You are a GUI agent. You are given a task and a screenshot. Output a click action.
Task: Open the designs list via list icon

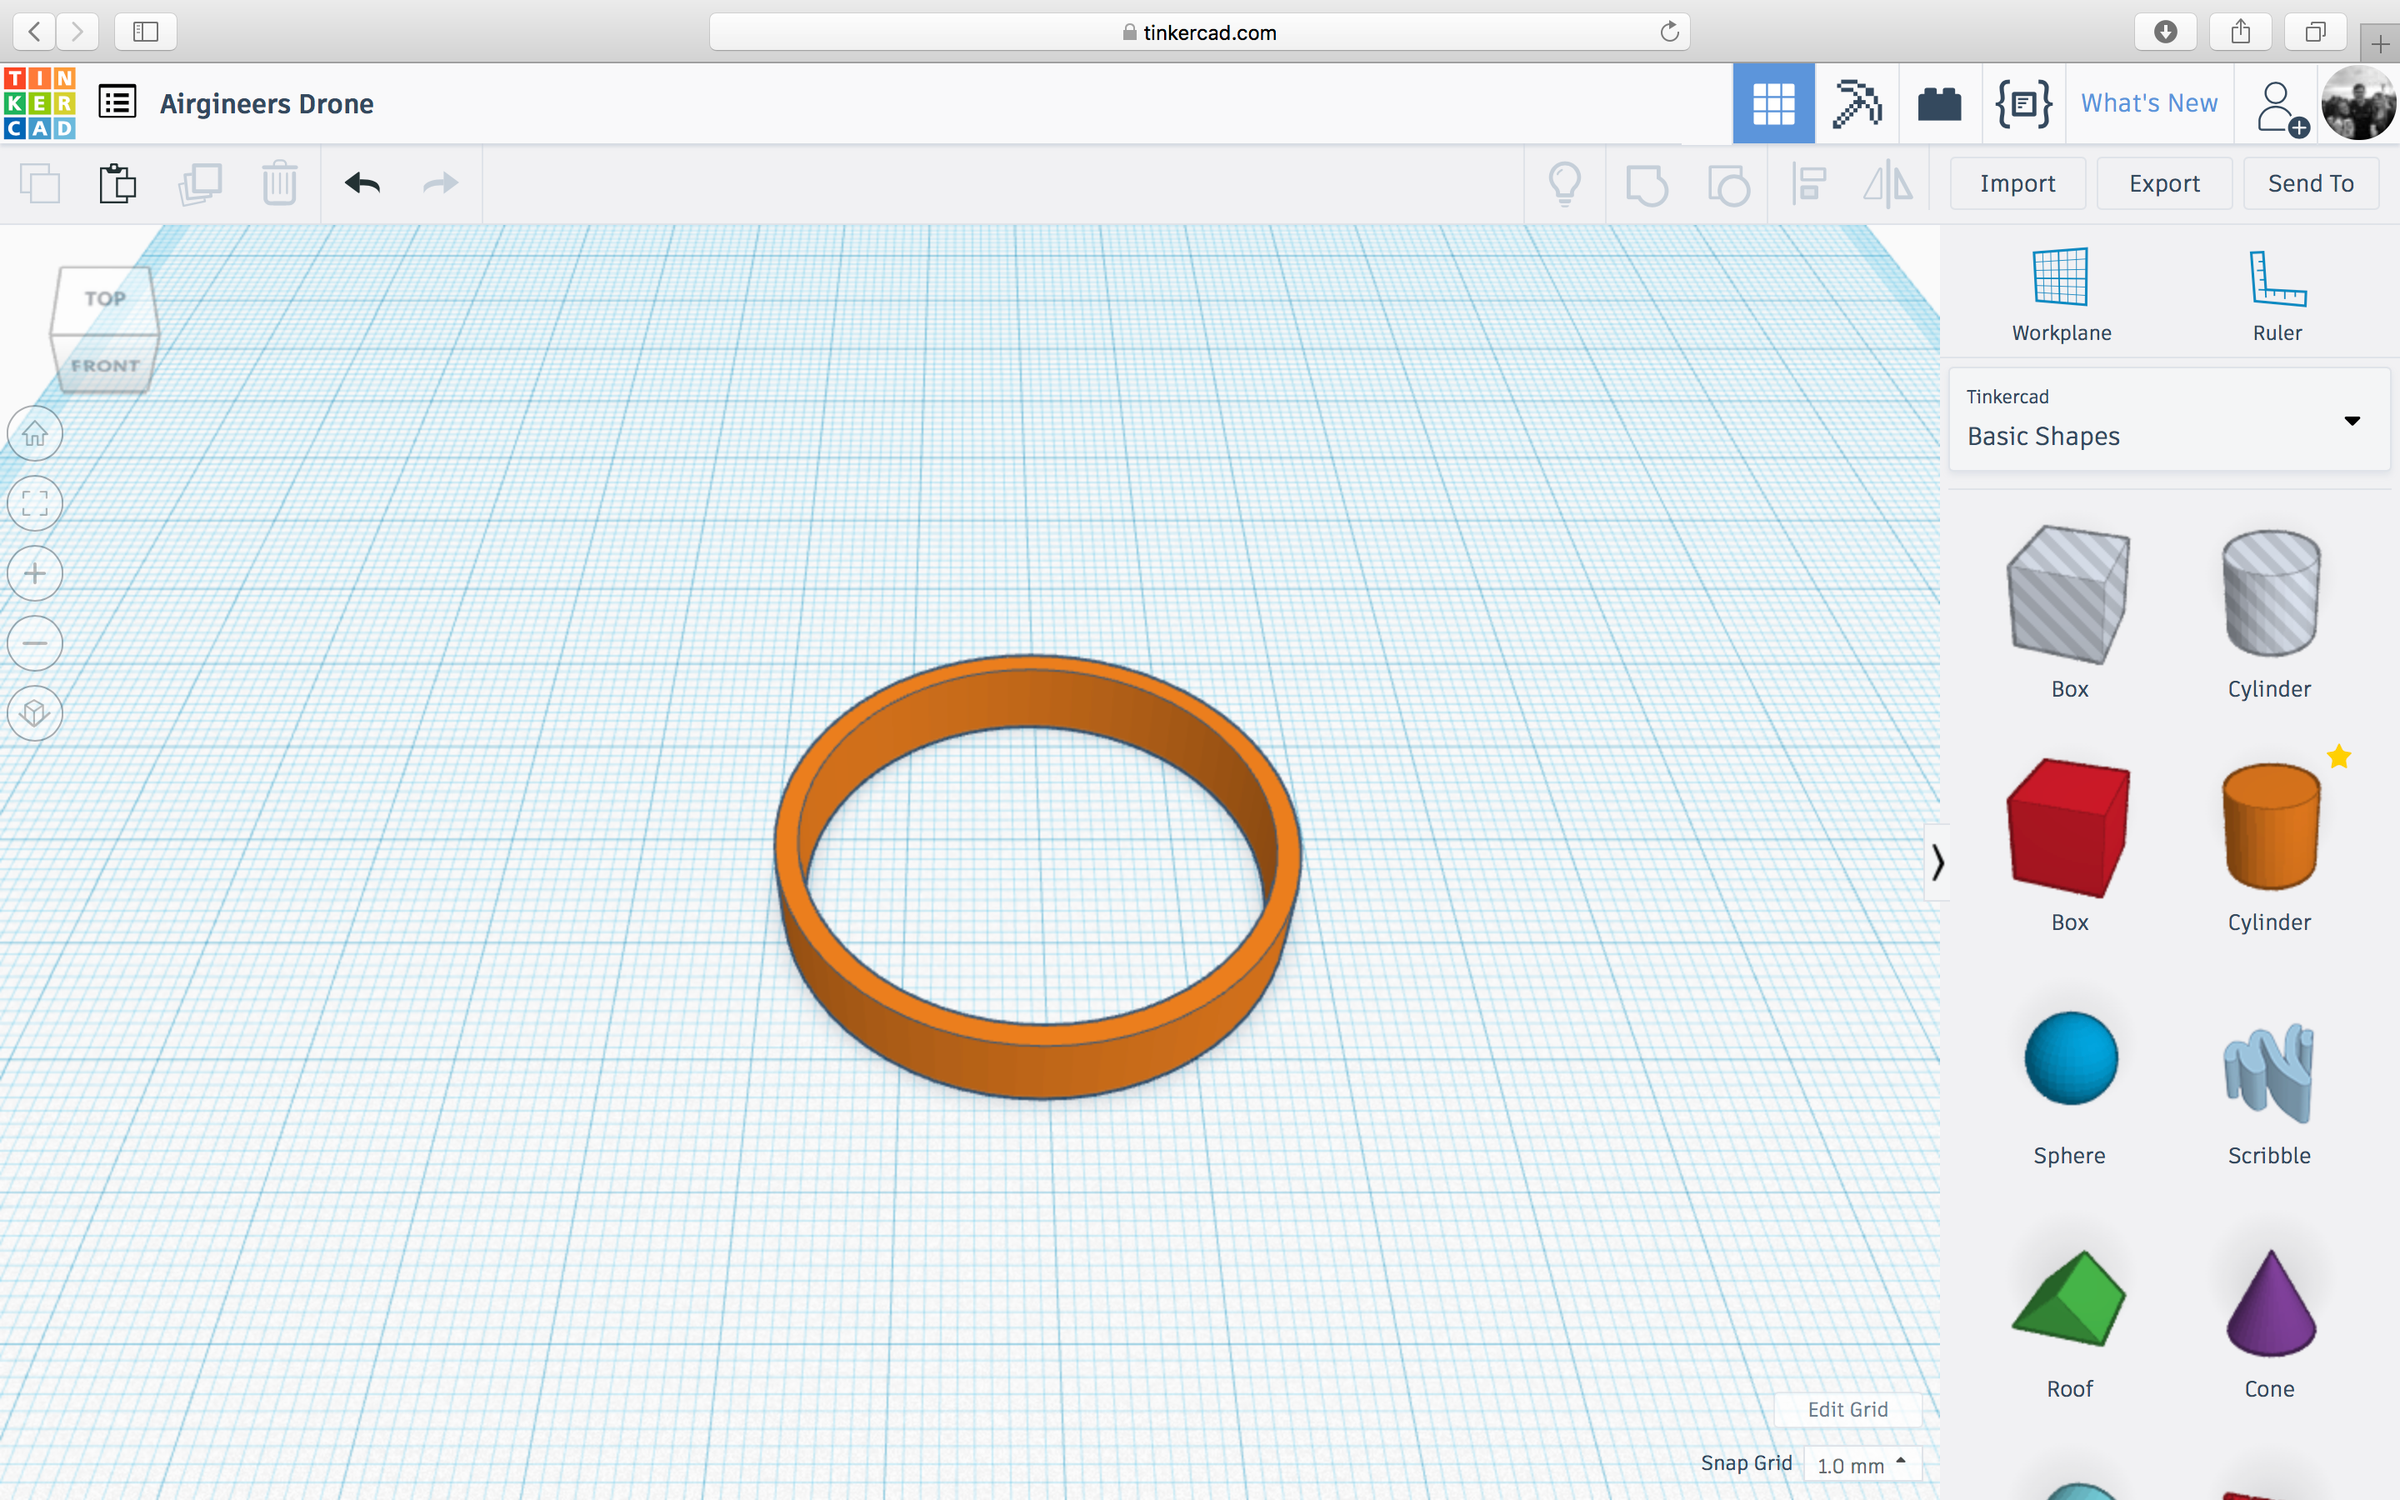(116, 102)
